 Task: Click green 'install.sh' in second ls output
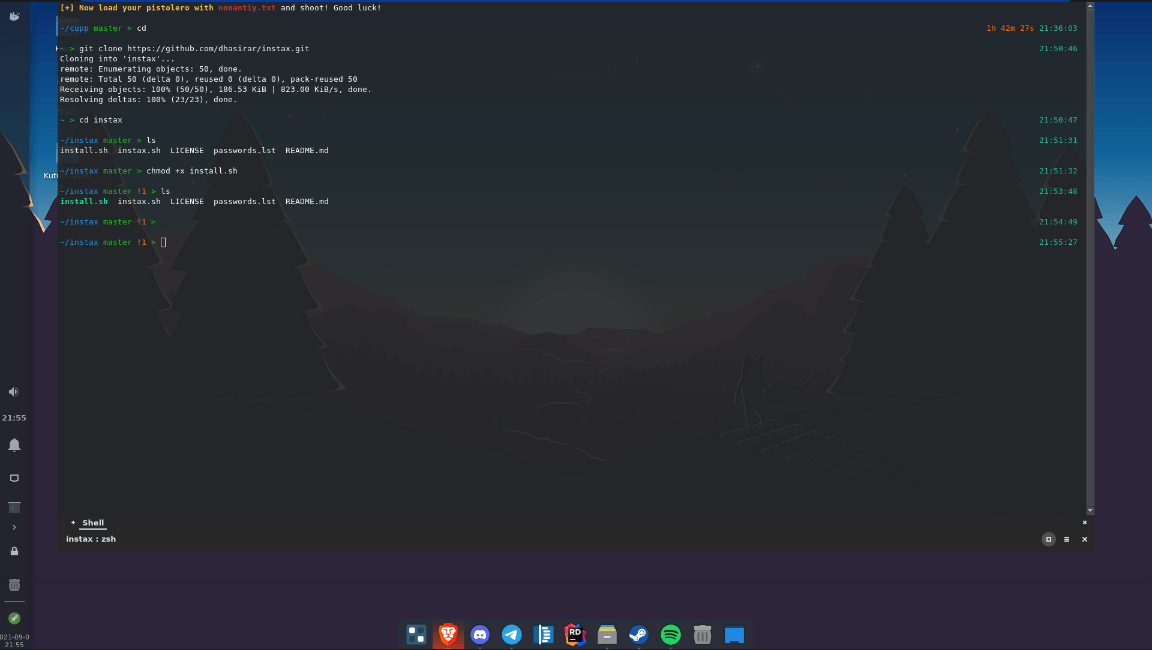[84, 201]
